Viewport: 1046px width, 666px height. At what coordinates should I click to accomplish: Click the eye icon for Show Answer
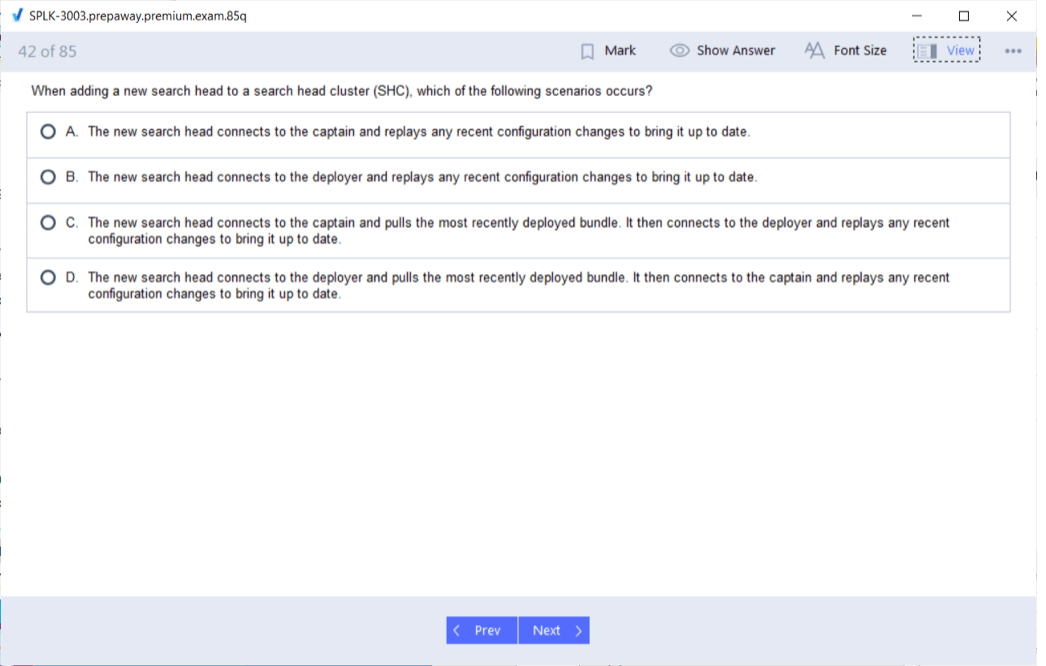coord(679,51)
